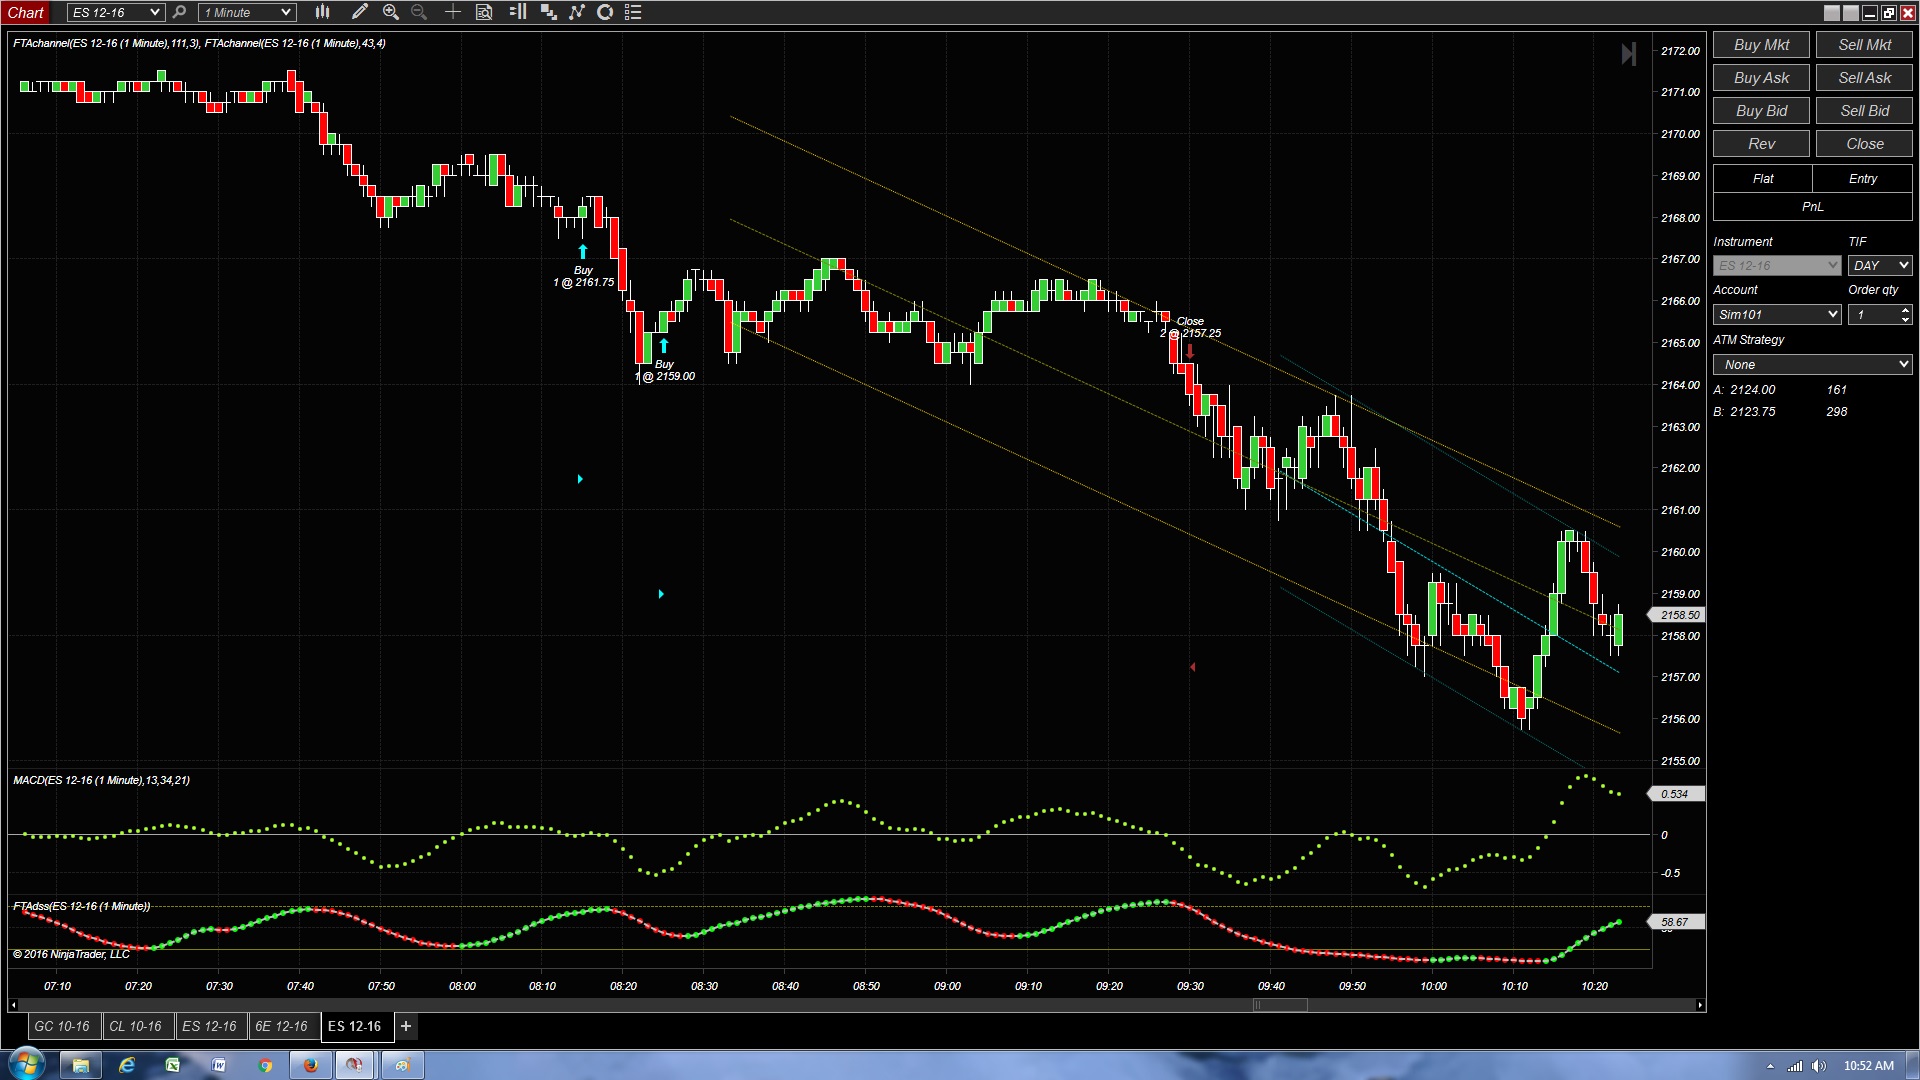Click the strategies circular icon

(605, 12)
